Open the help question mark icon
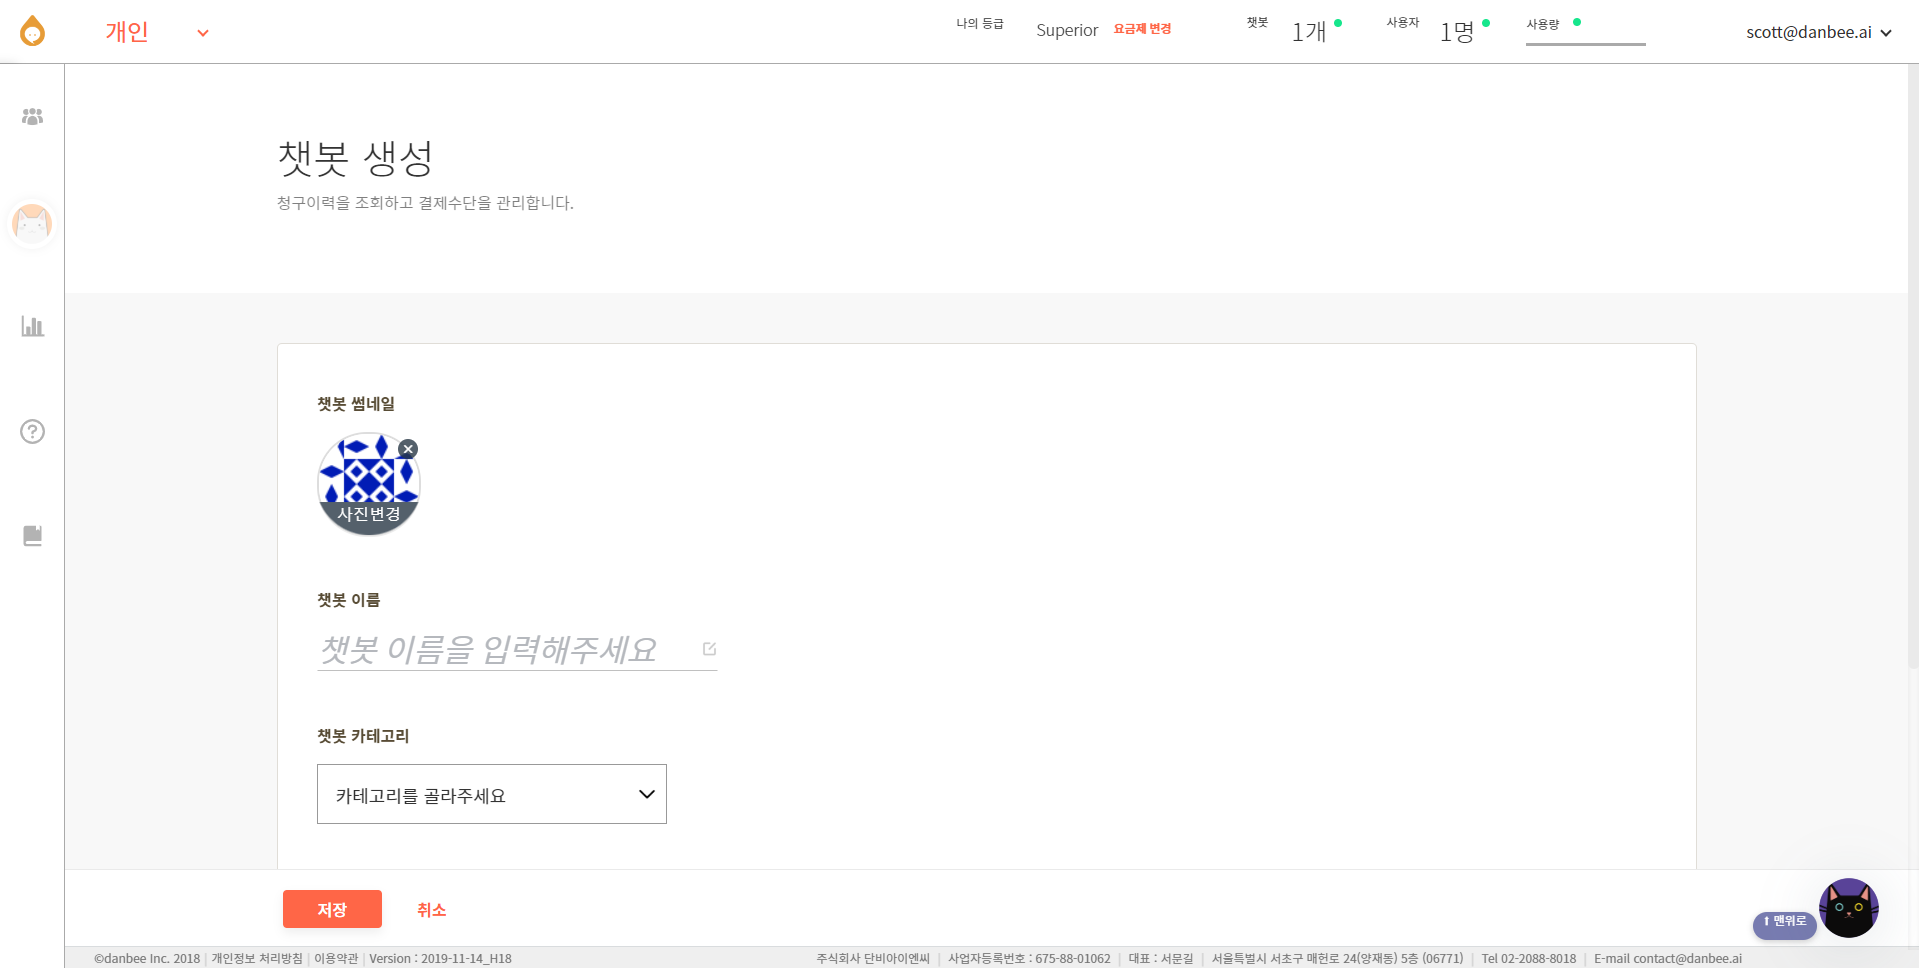The image size is (1919, 968). [x=32, y=431]
